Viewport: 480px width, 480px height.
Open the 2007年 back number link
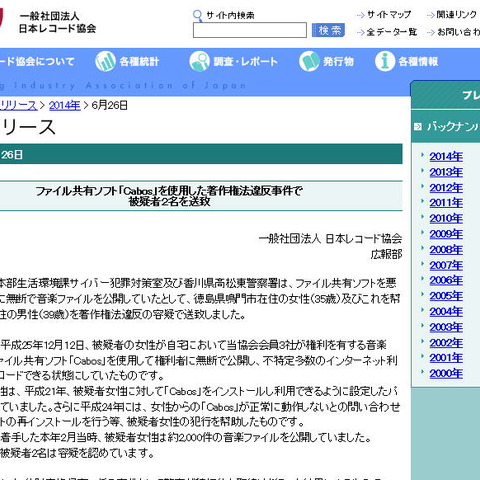[x=446, y=265]
